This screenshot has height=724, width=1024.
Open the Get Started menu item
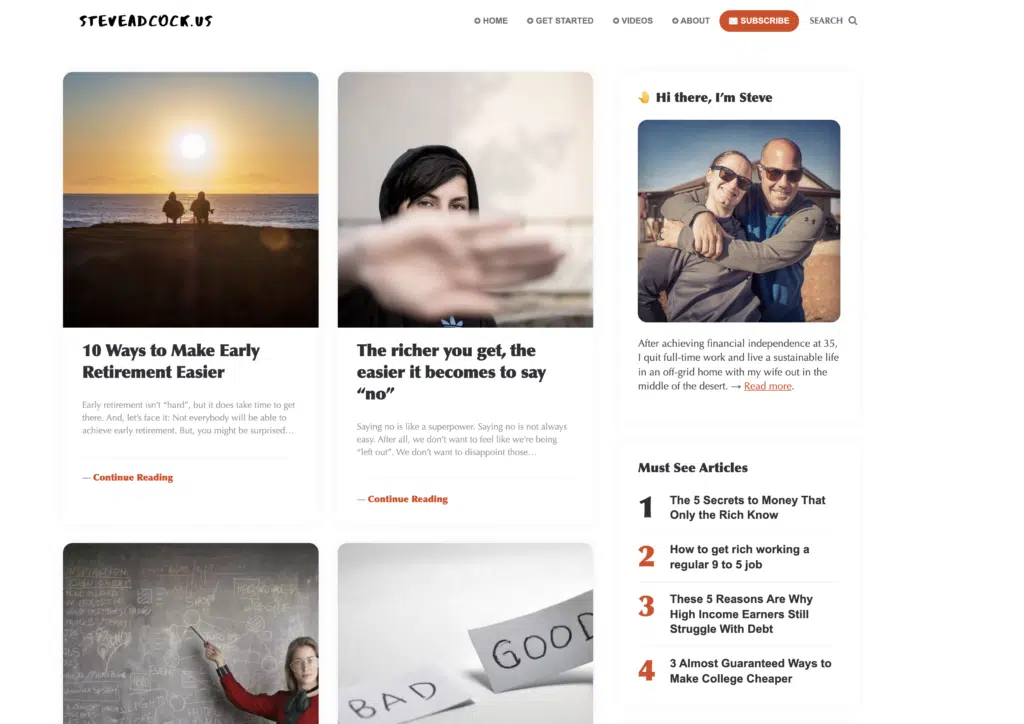560,21
